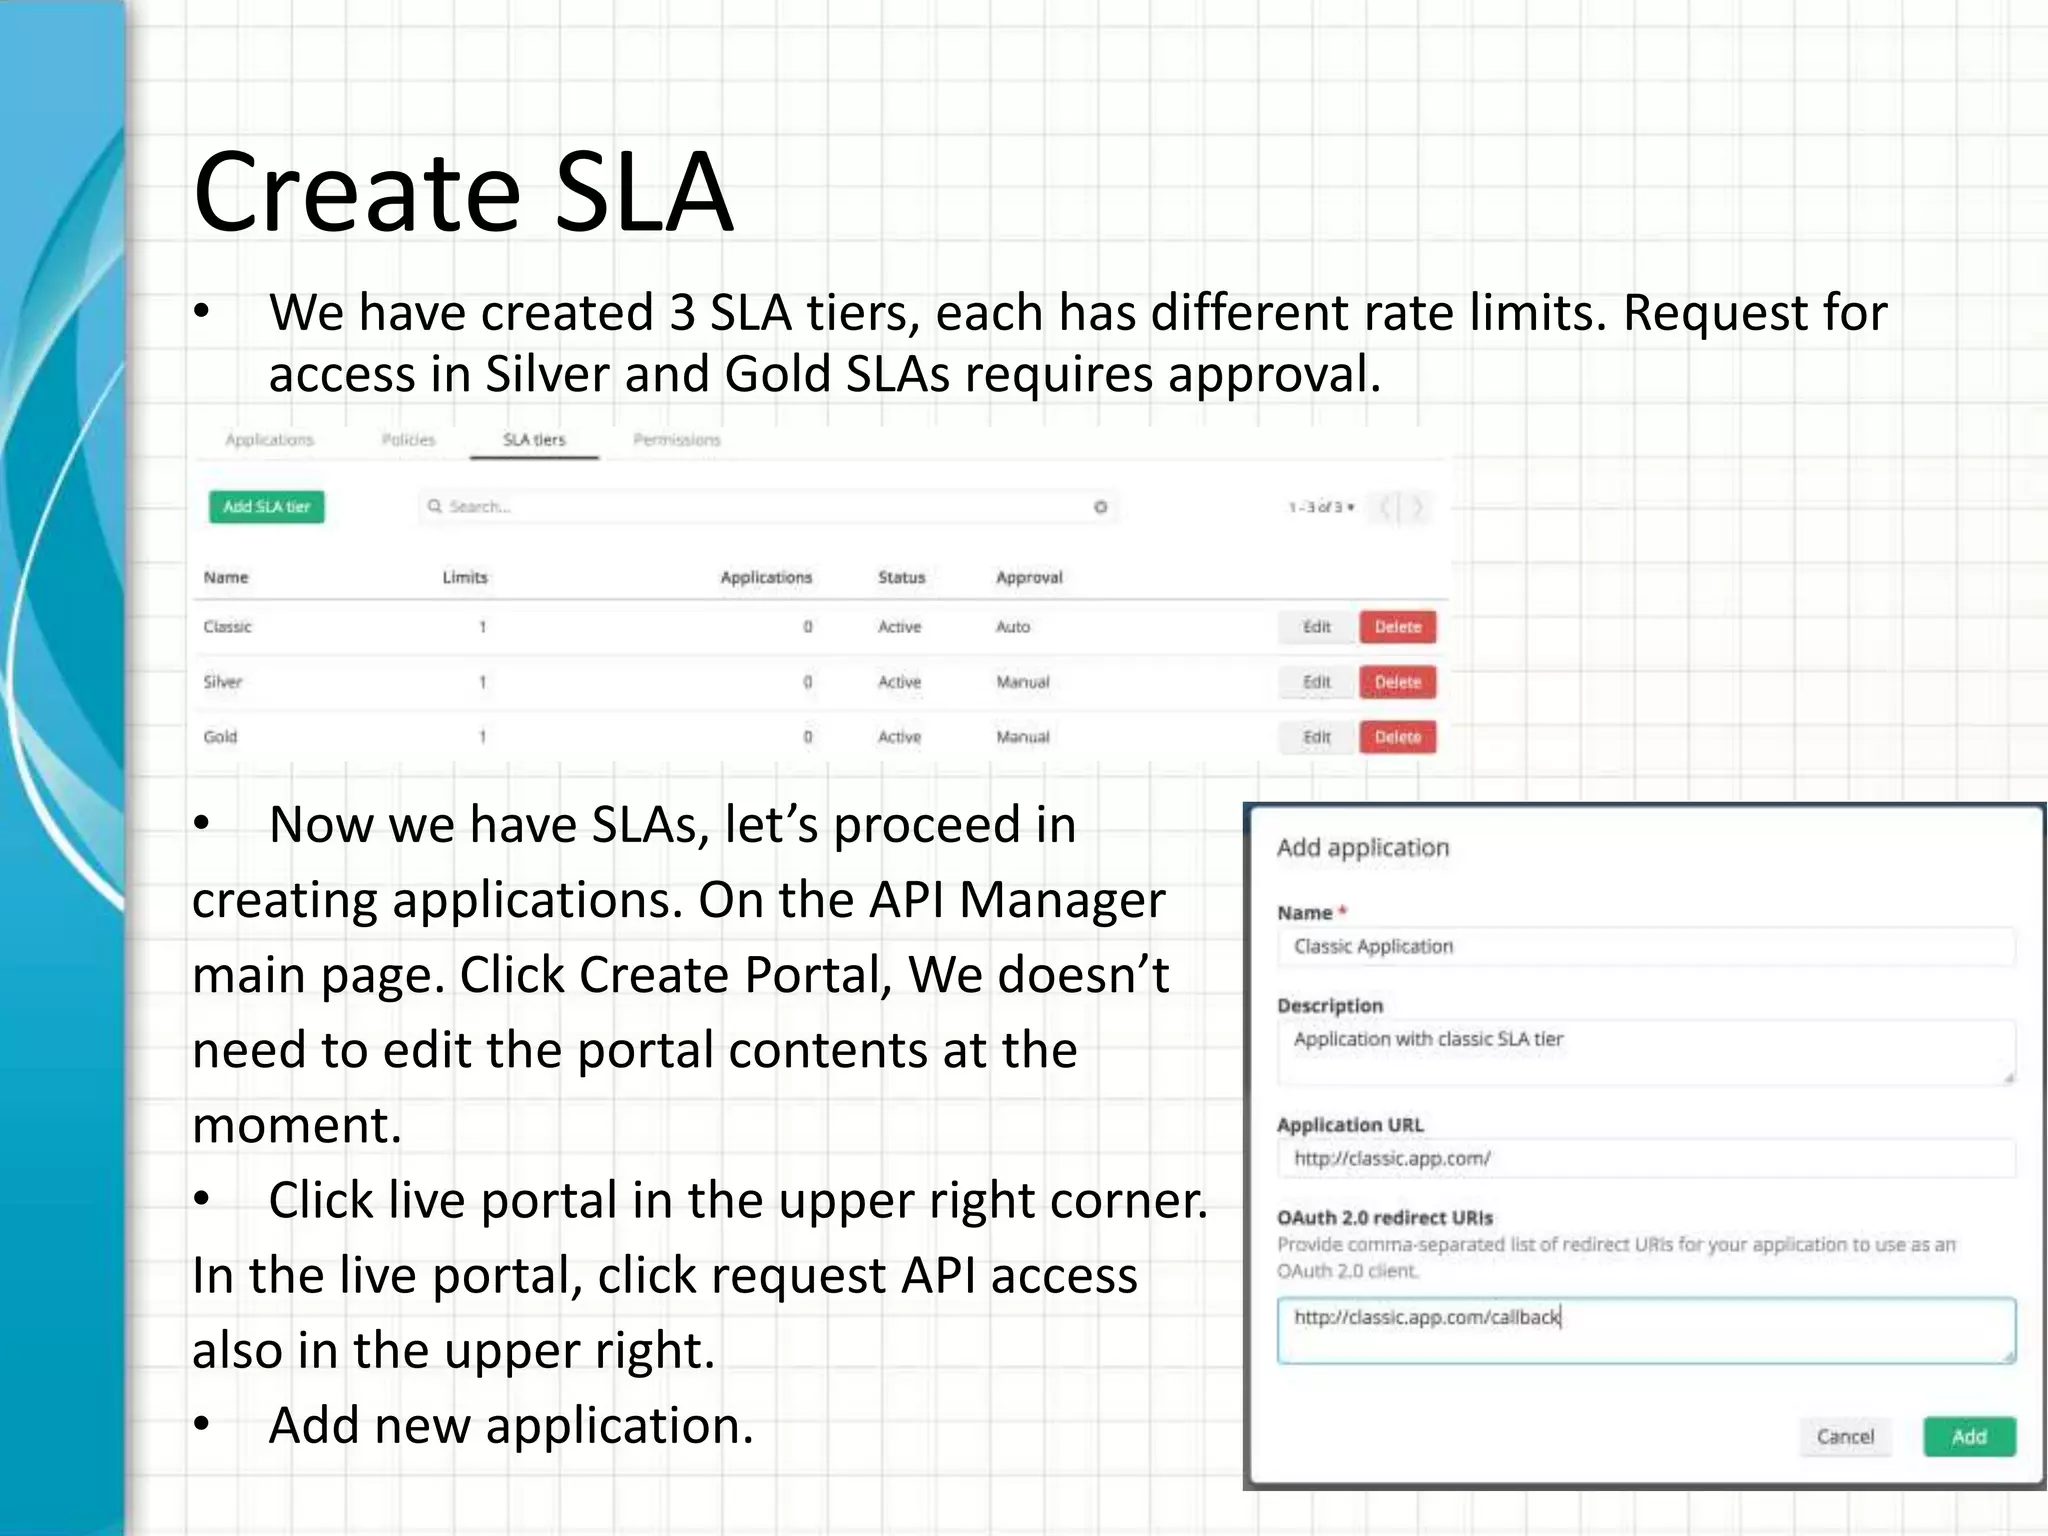Image resolution: width=2048 pixels, height=1536 pixels.
Task: Click the Approval column header
Action: coord(1029,577)
